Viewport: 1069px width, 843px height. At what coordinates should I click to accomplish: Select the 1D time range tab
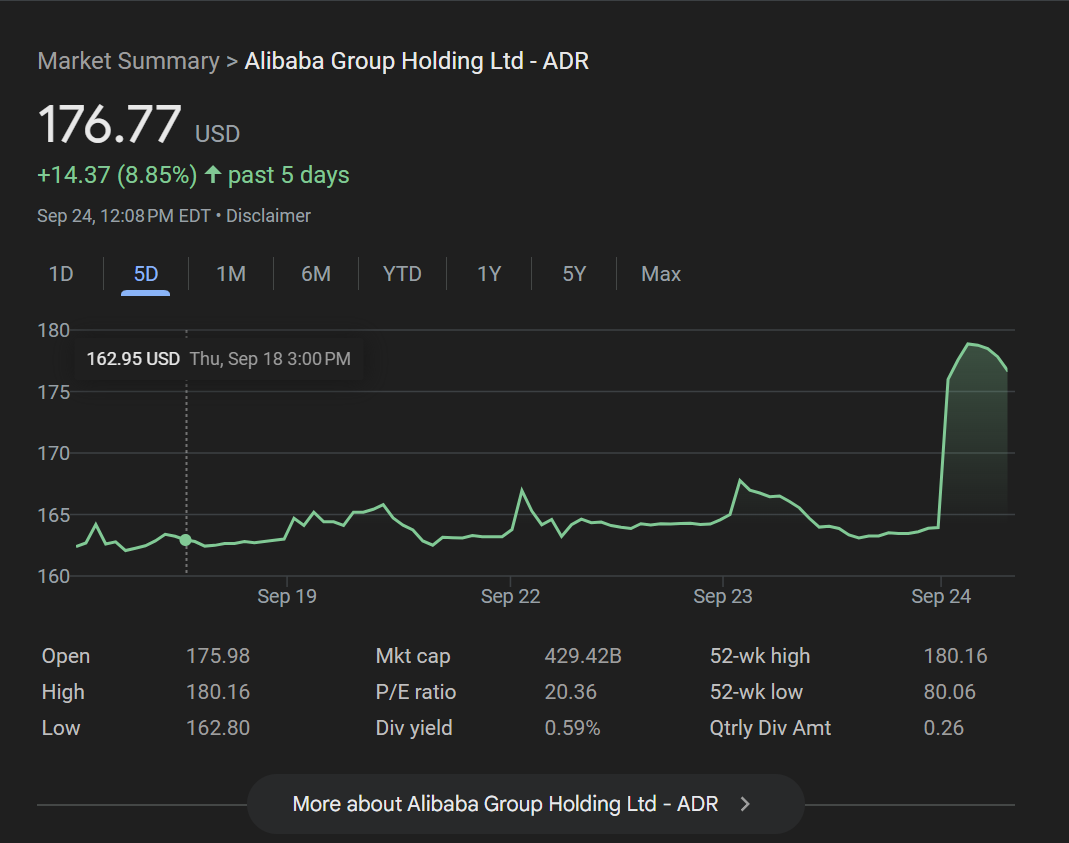click(61, 274)
